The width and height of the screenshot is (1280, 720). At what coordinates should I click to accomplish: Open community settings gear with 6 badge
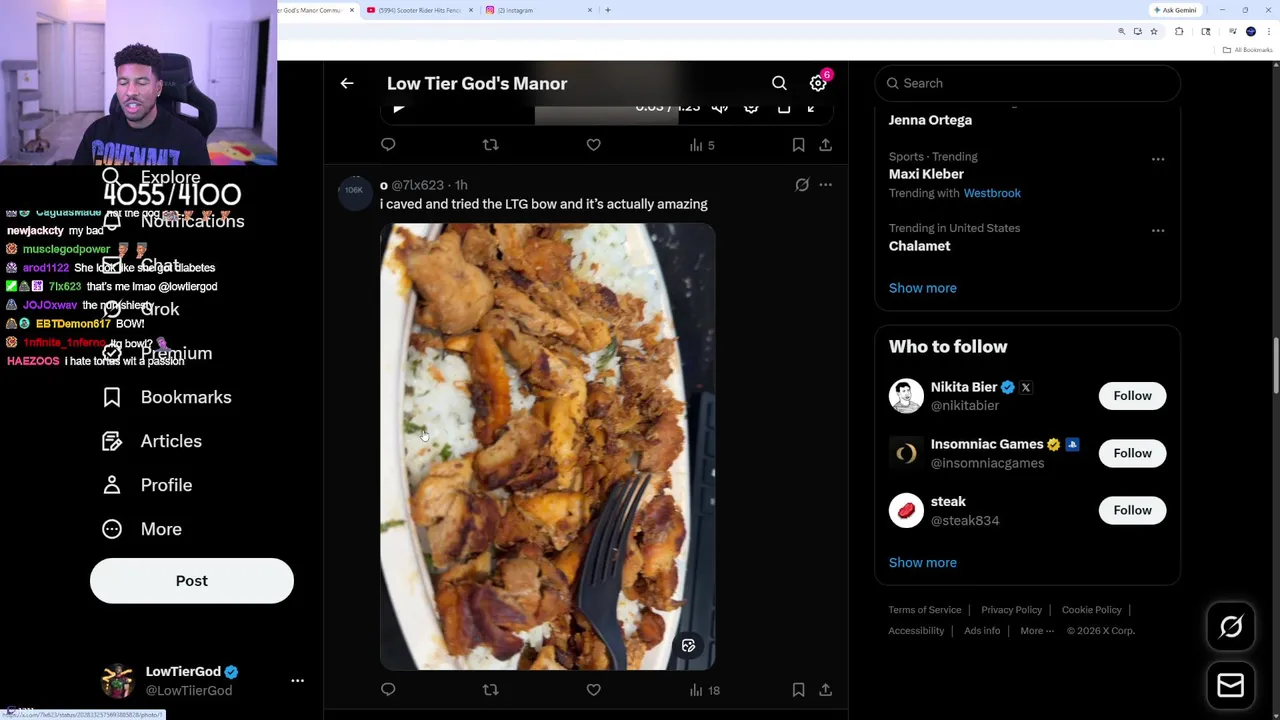point(819,83)
